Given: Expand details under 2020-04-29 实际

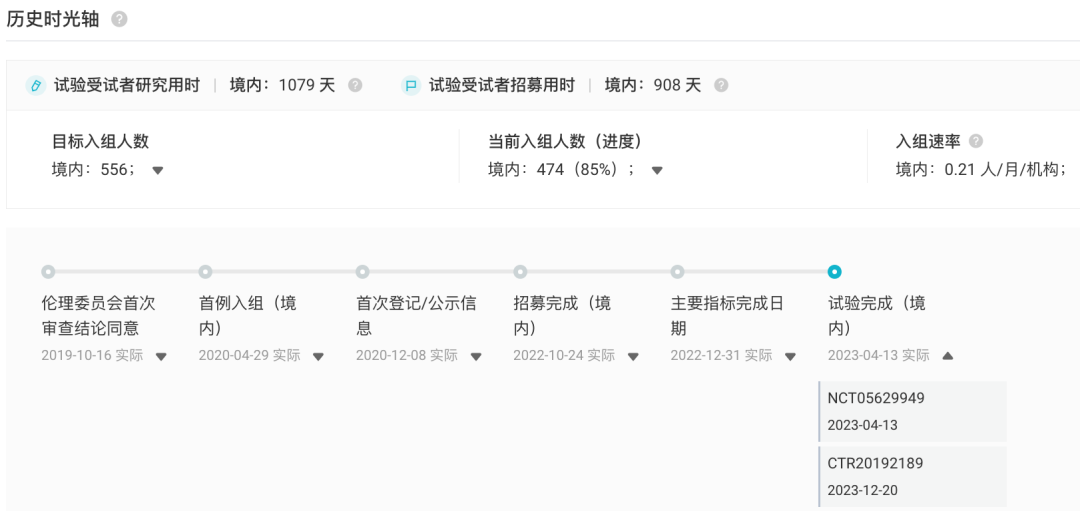Looking at the screenshot, I should [x=318, y=357].
